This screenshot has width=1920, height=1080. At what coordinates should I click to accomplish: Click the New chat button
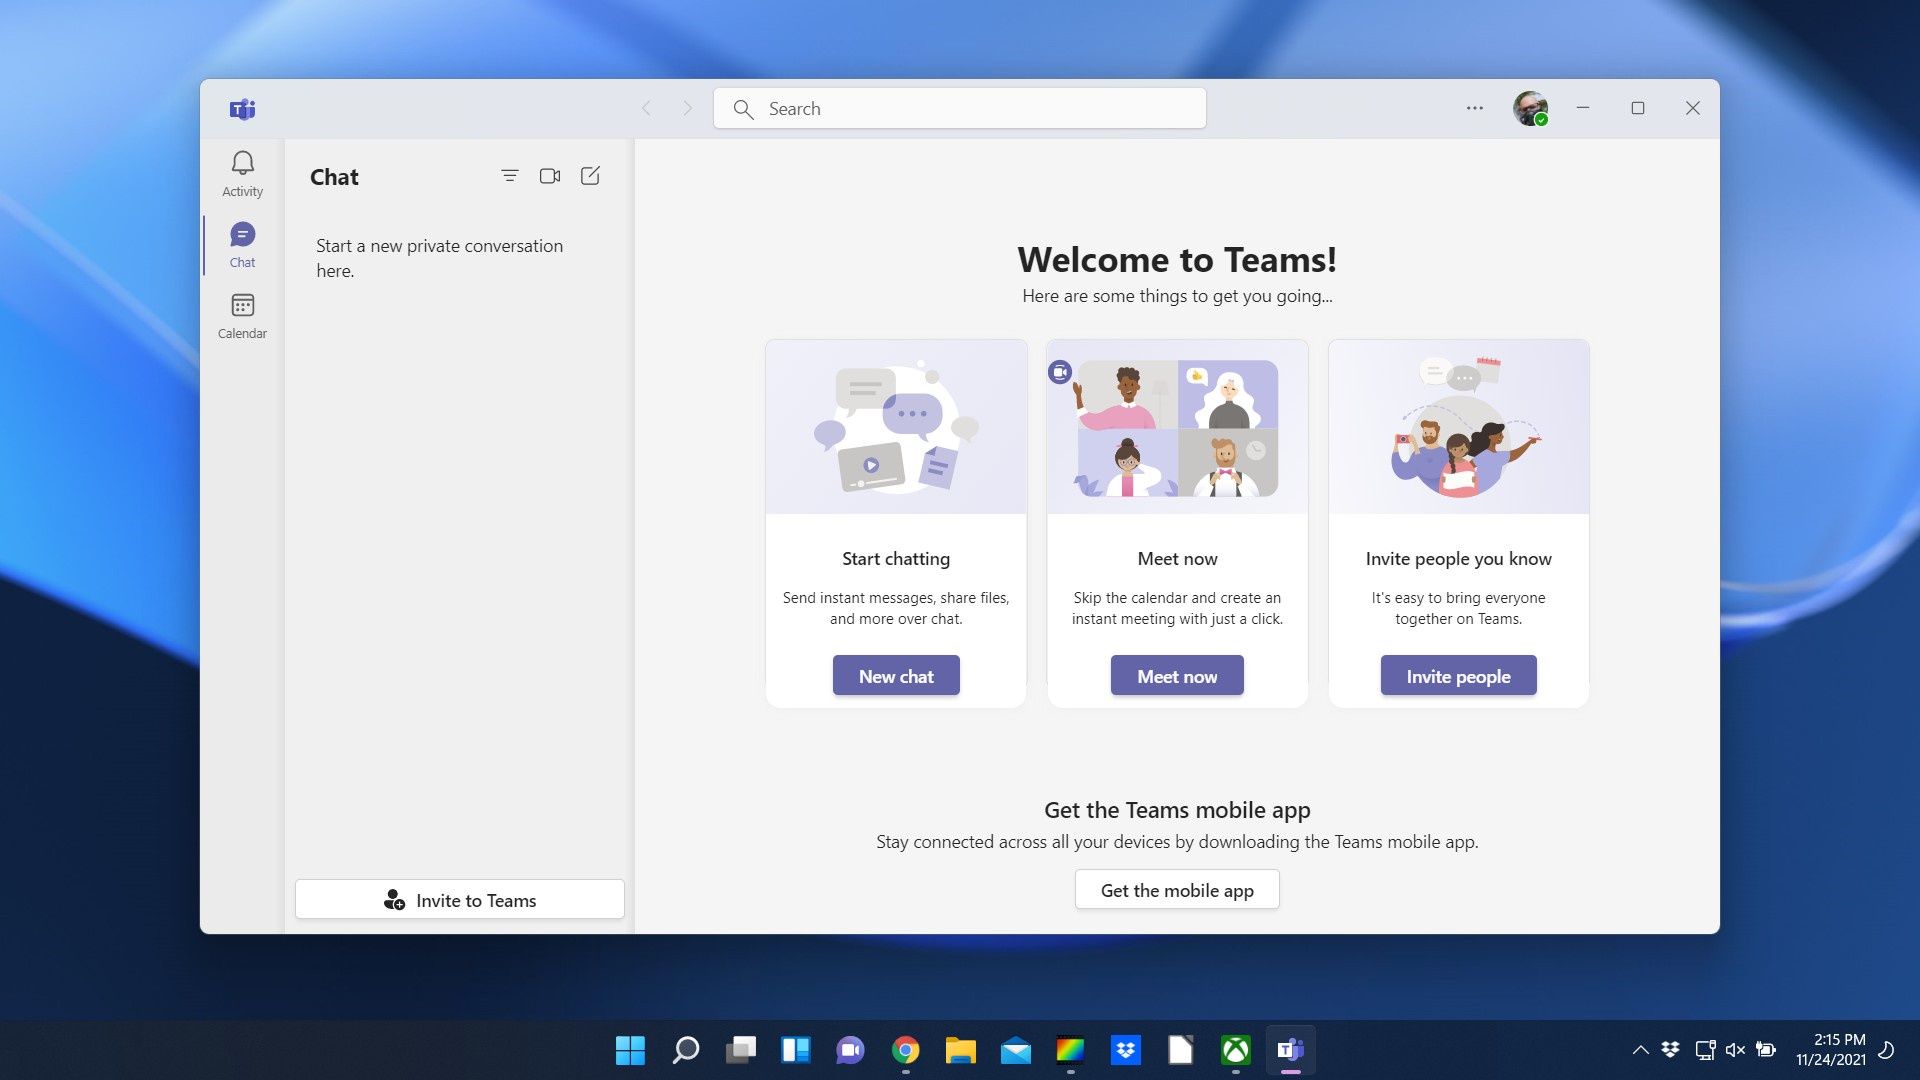[896, 676]
